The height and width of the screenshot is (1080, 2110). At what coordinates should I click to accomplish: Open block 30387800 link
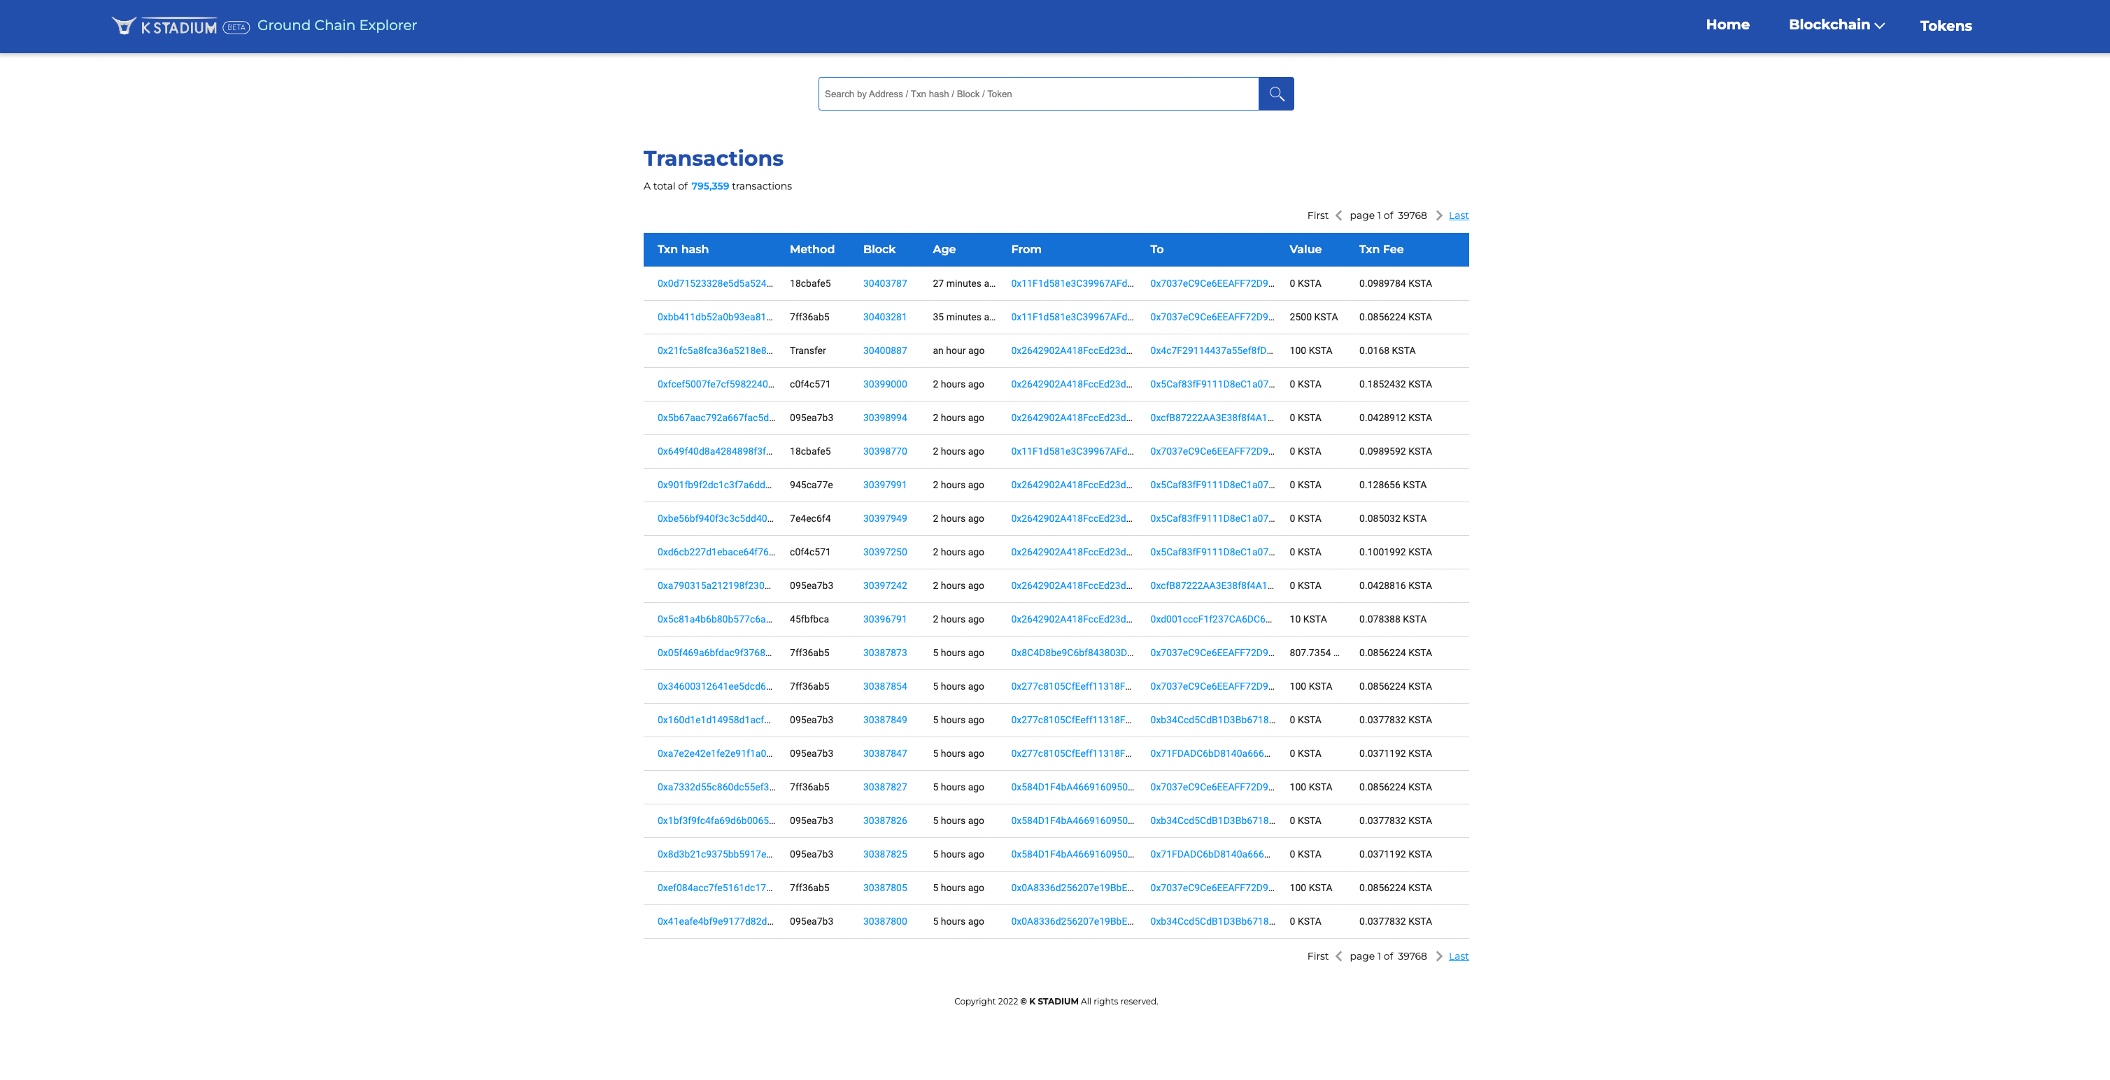(x=884, y=922)
